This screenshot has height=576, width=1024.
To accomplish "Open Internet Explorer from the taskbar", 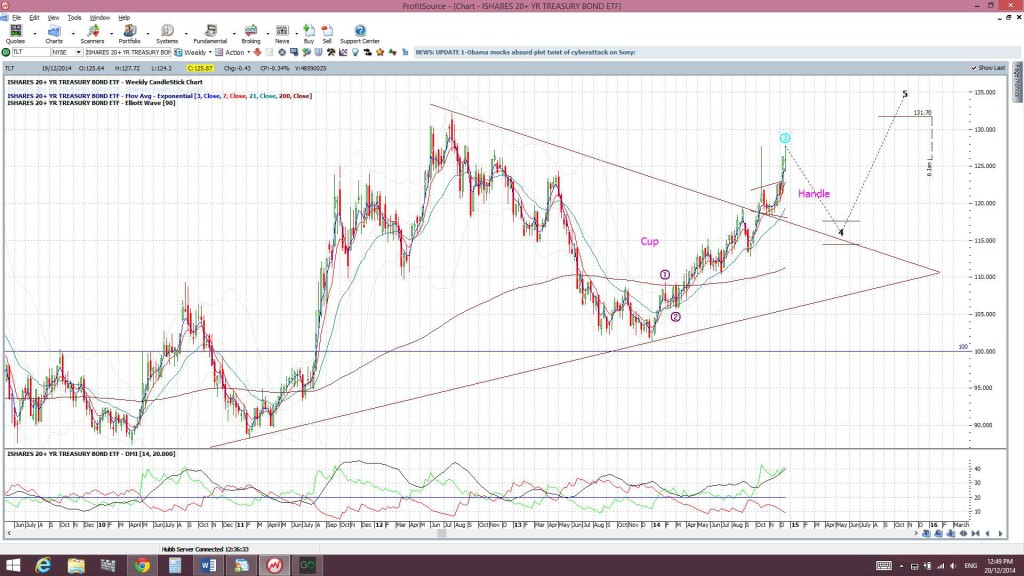I will pos(43,566).
